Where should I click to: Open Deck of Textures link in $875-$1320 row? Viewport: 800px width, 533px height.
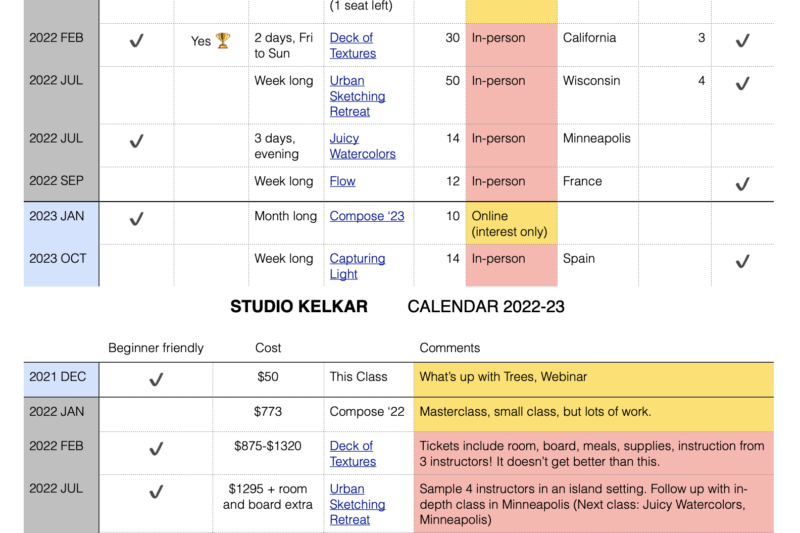tap(353, 453)
